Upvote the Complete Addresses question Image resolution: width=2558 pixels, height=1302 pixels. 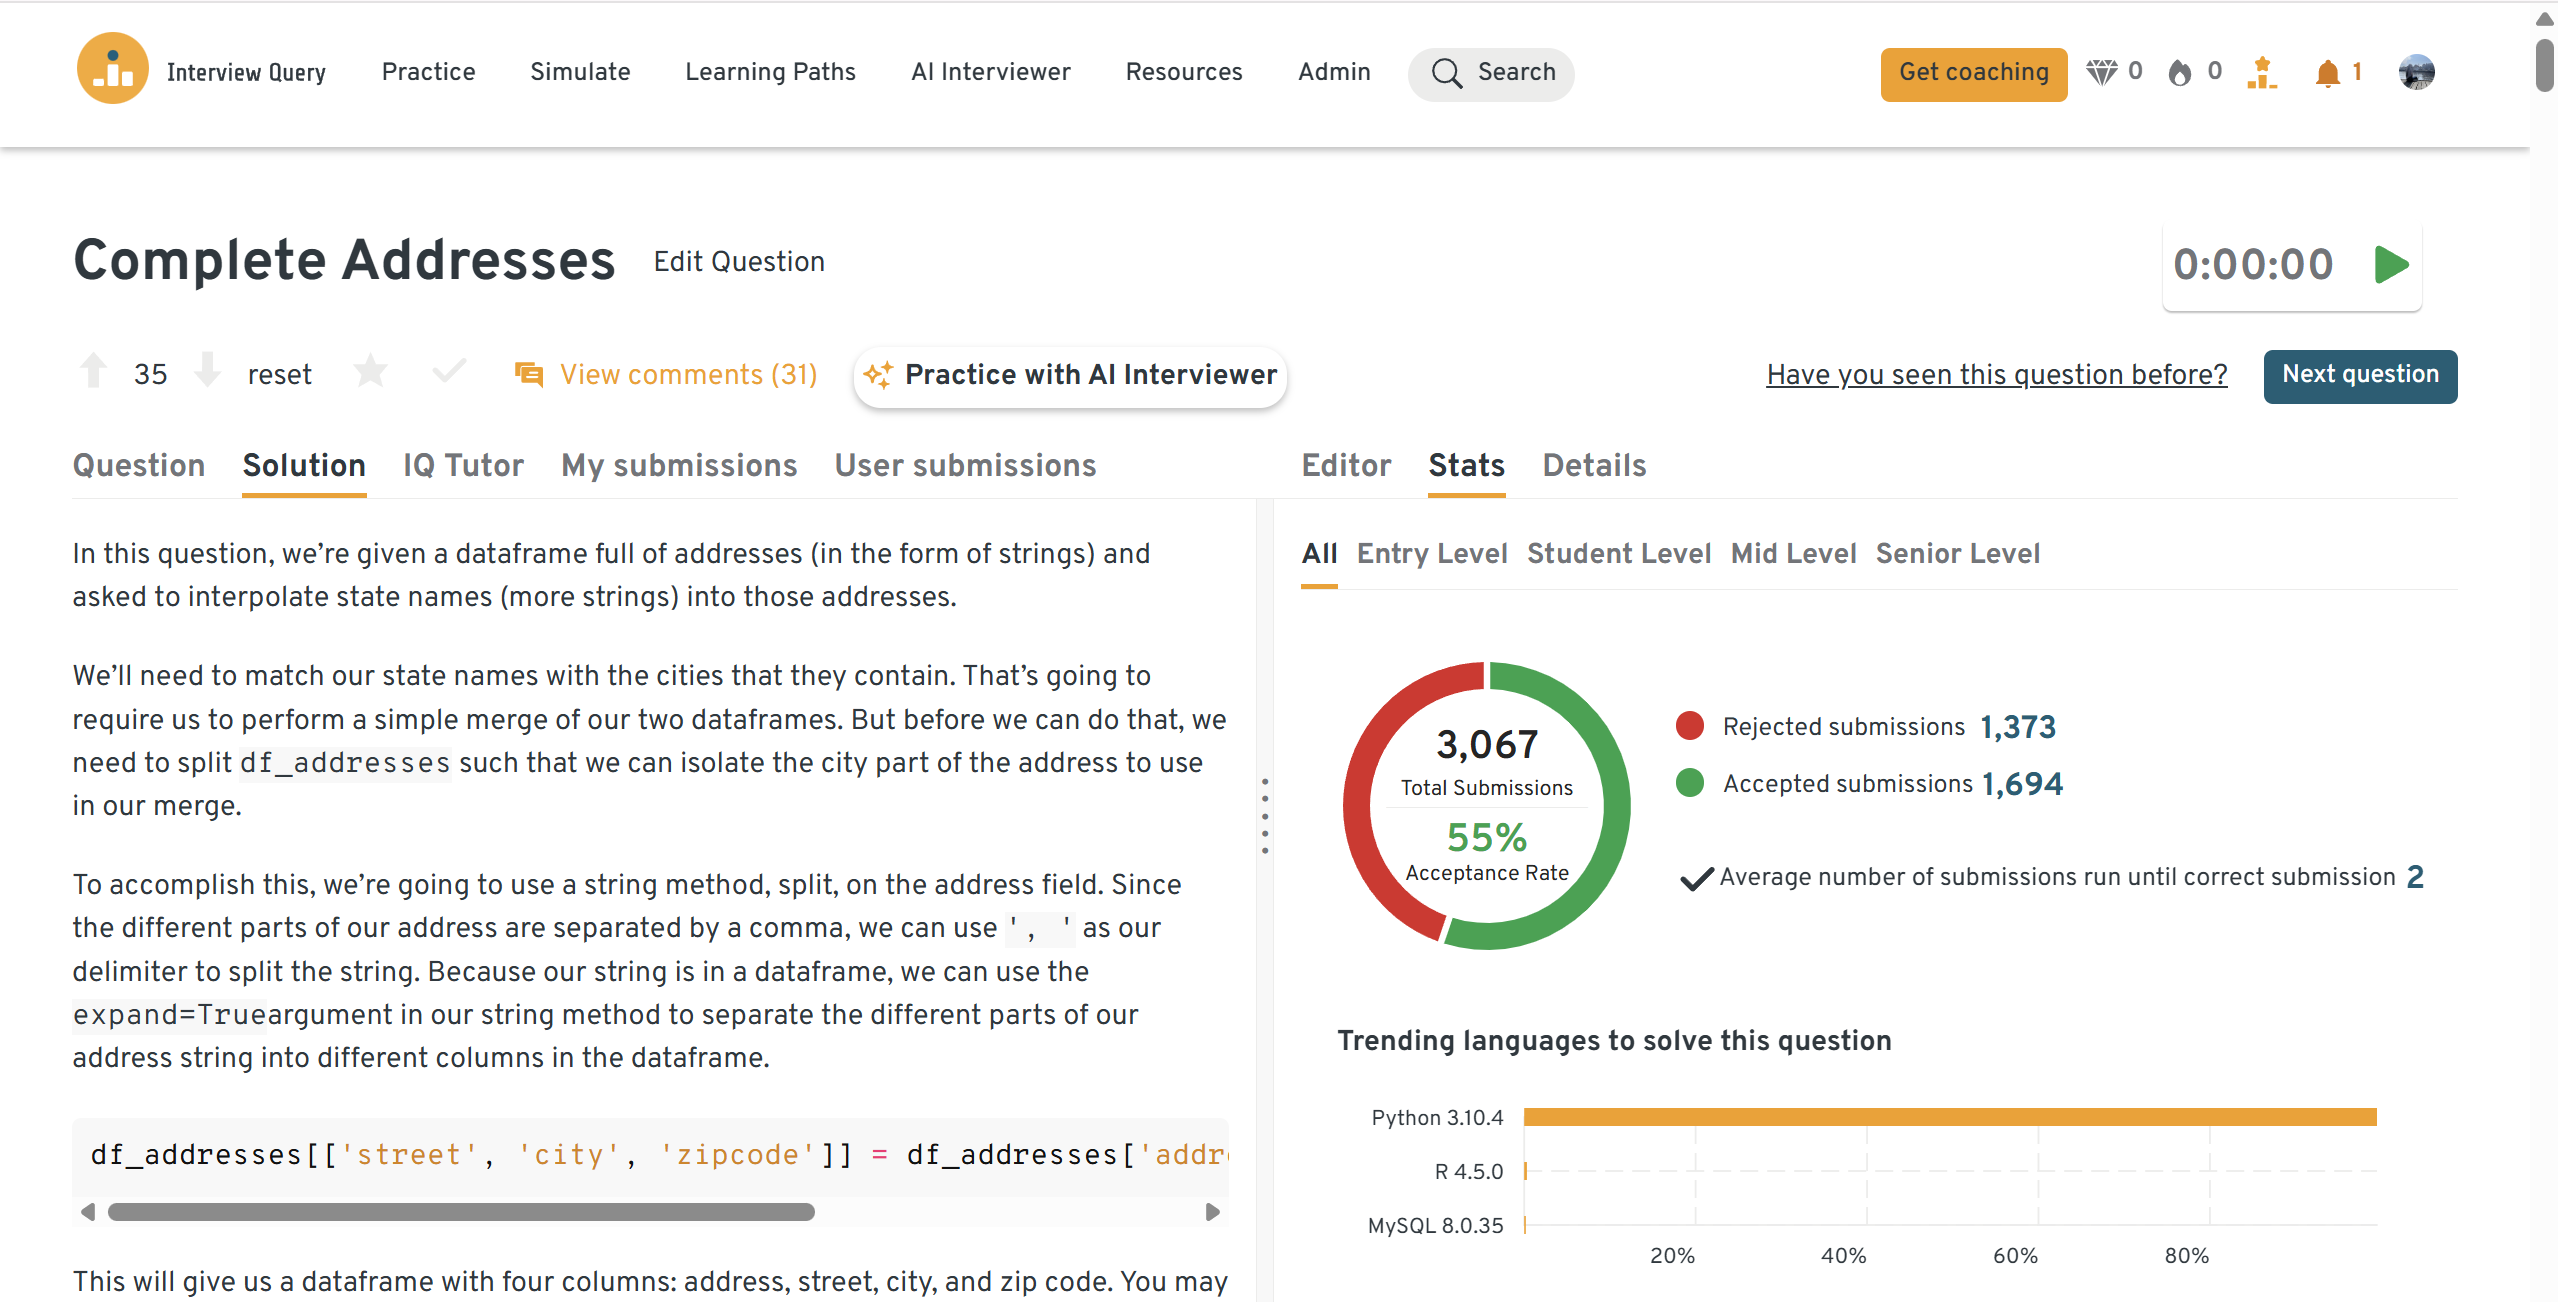(94, 371)
